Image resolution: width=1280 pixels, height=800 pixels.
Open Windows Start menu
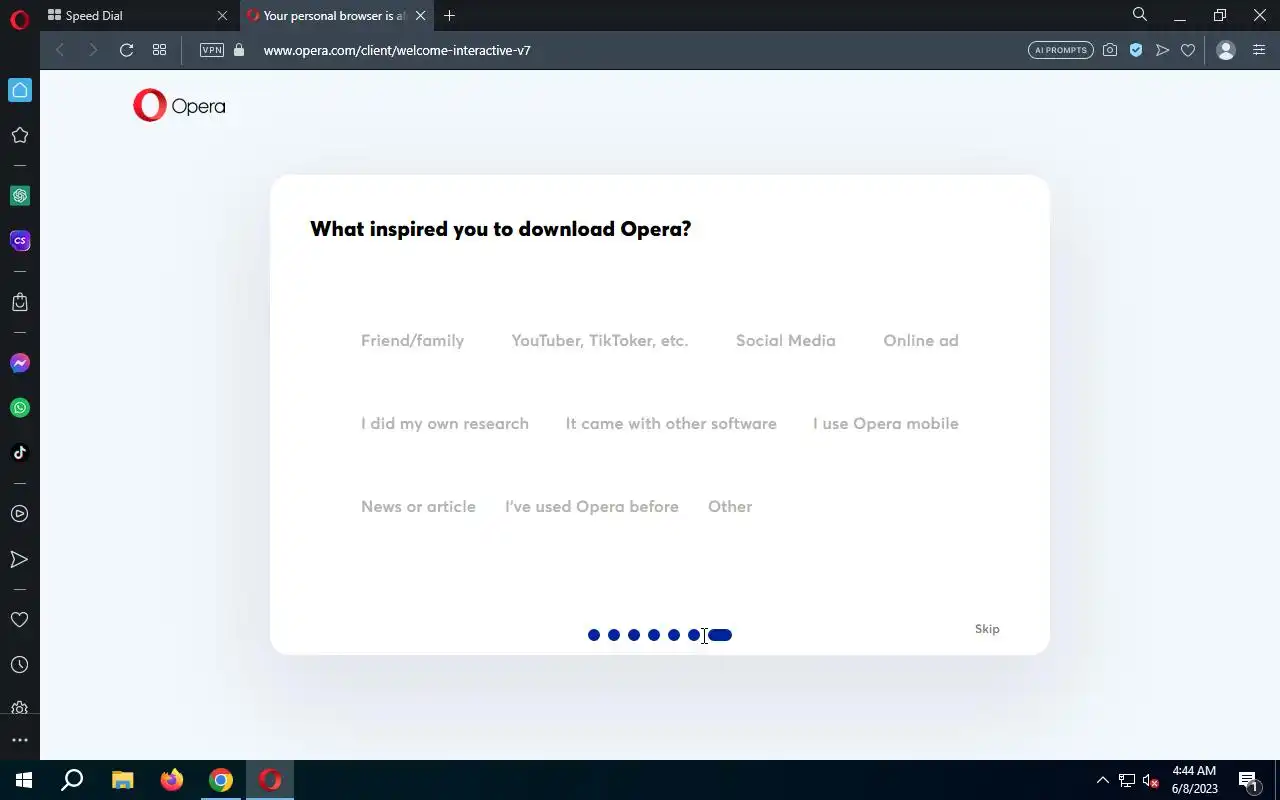(24, 780)
